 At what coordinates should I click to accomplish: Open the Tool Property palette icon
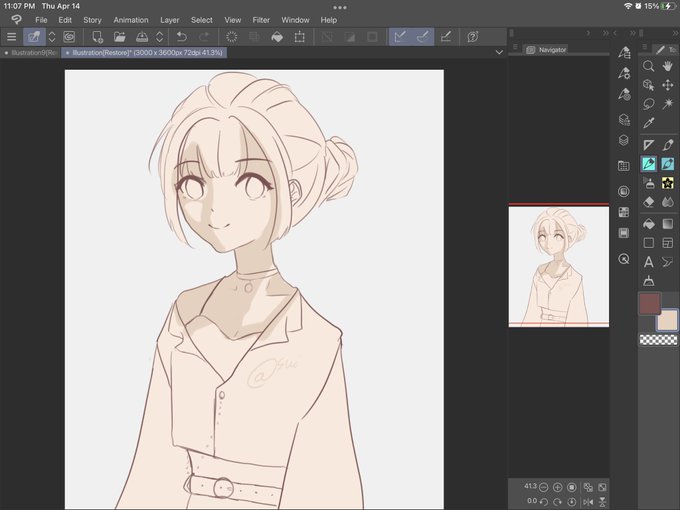tap(624, 73)
